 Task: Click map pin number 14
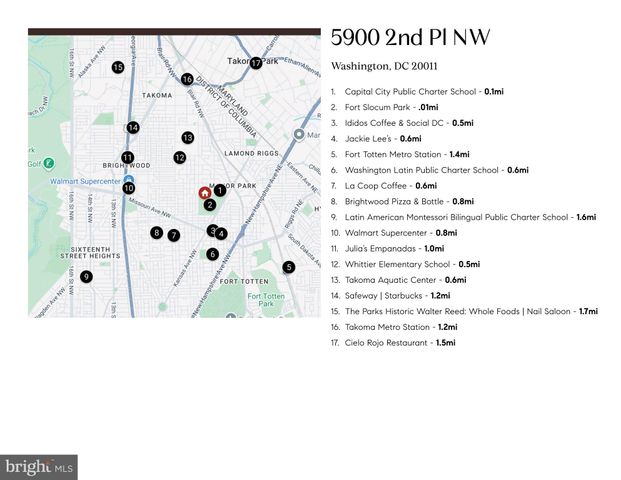[133, 128]
